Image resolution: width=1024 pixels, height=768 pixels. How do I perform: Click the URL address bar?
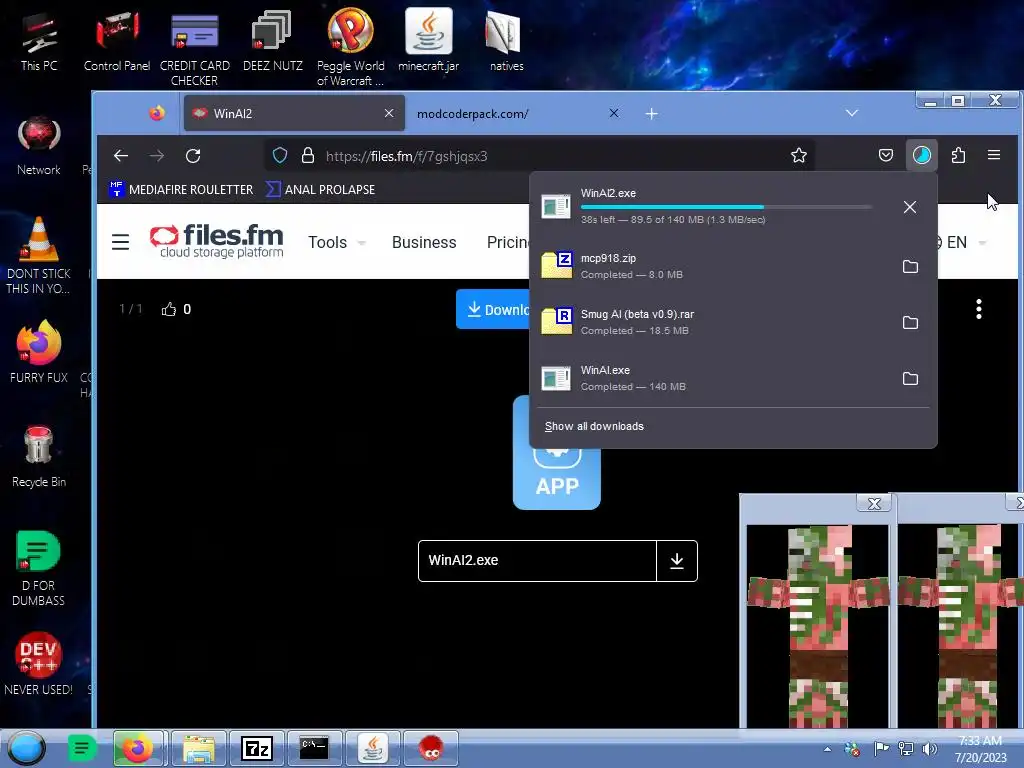point(539,156)
